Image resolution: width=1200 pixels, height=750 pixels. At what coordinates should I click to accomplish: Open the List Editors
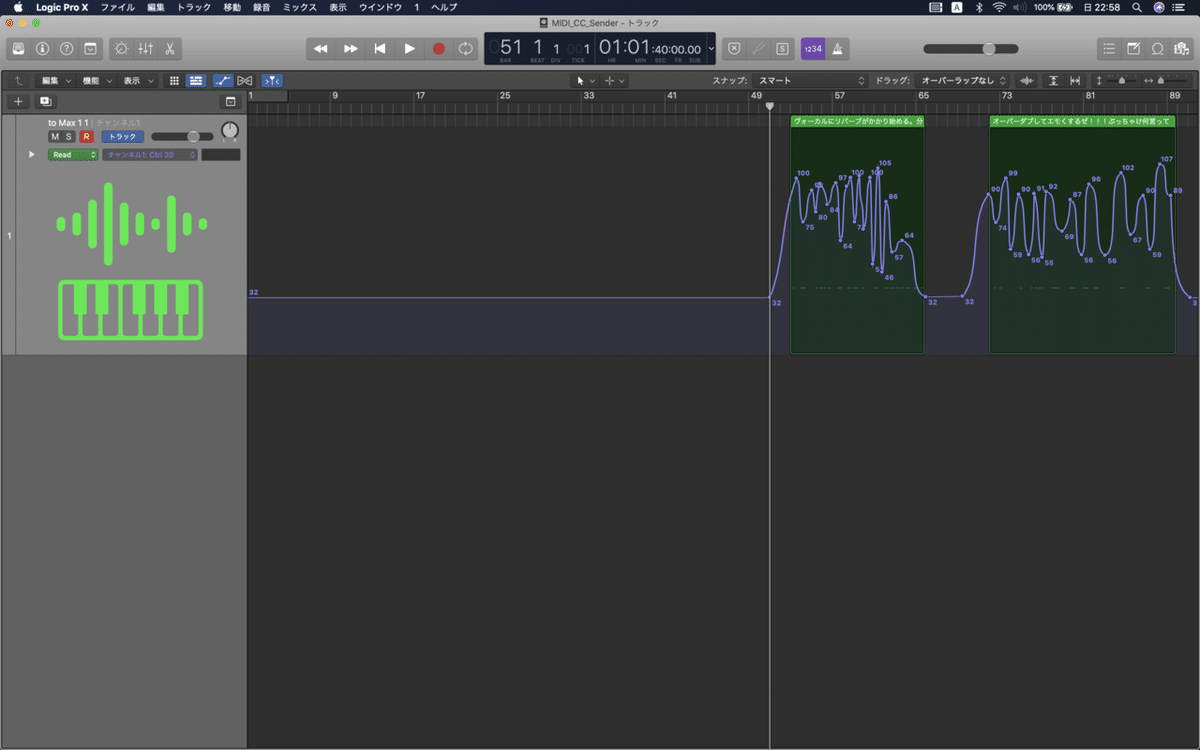click(x=1108, y=48)
